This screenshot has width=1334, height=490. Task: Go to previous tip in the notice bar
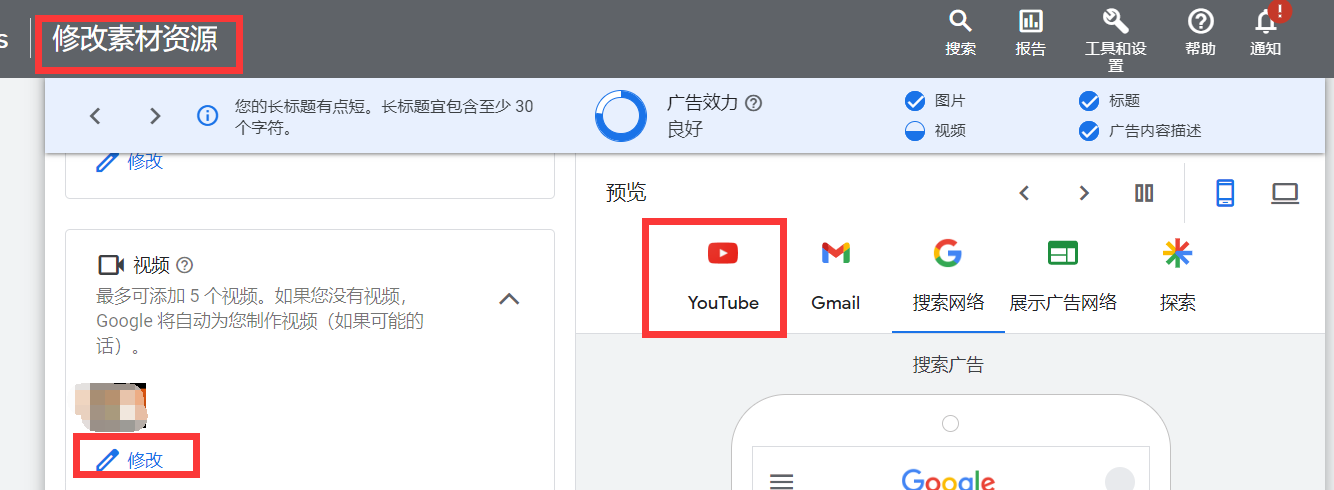pos(95,116)
